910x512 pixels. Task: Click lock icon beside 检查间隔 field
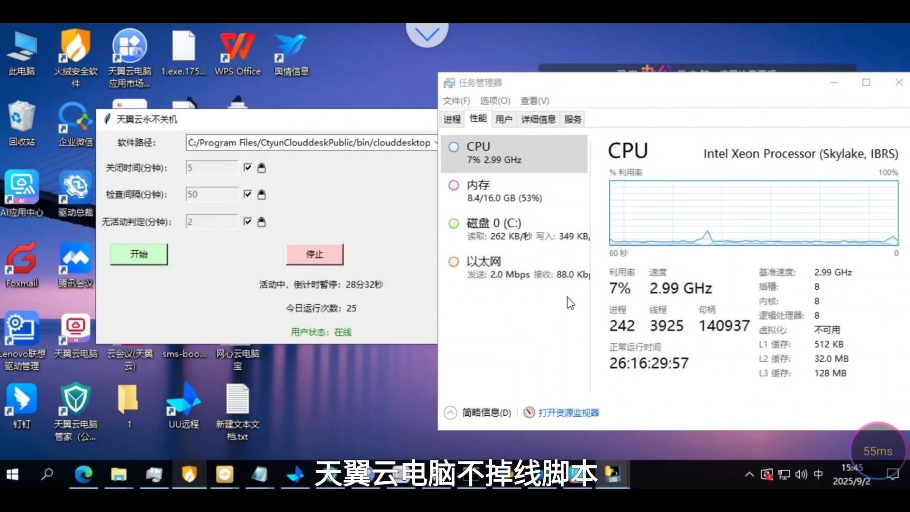(x=262, y=194)
